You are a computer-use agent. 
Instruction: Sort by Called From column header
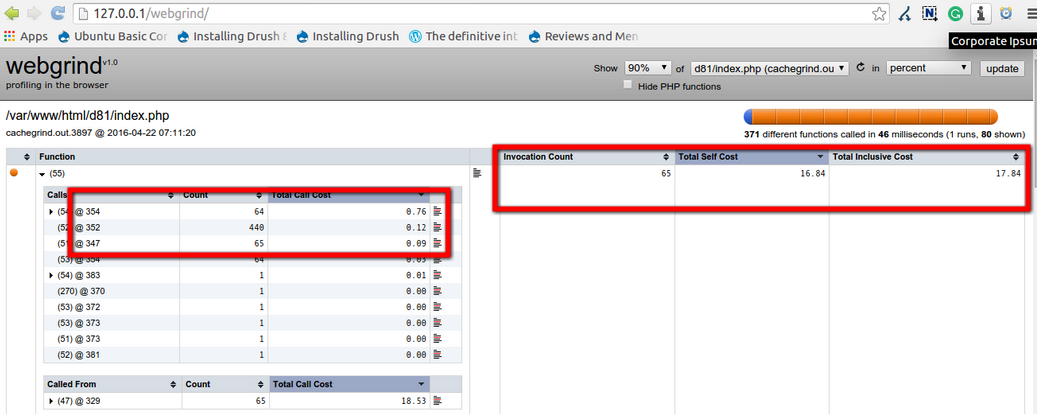(112, 384)
